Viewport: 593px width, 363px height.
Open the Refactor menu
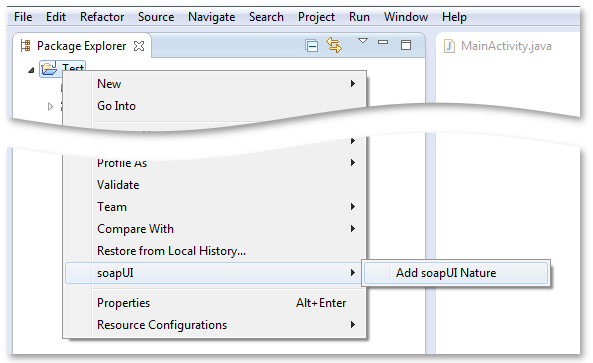pos(102,17)
